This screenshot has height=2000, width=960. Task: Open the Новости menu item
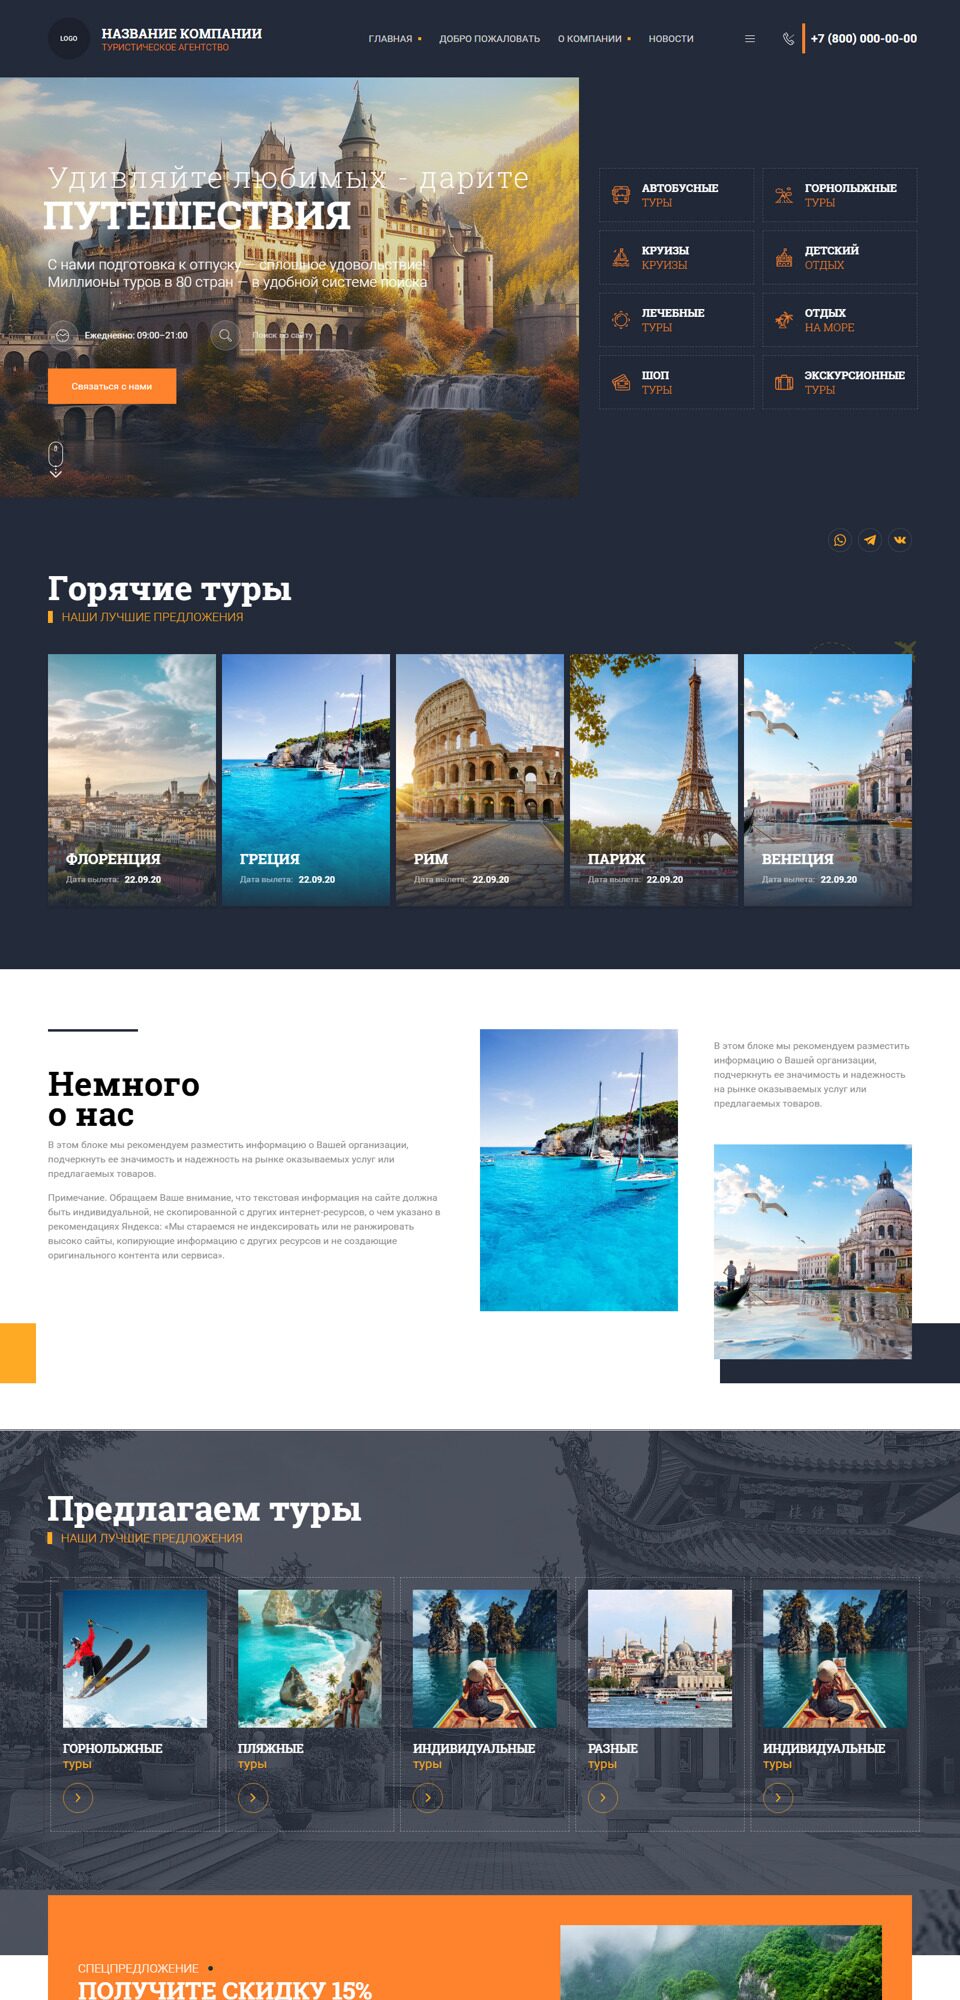[670, 39]
